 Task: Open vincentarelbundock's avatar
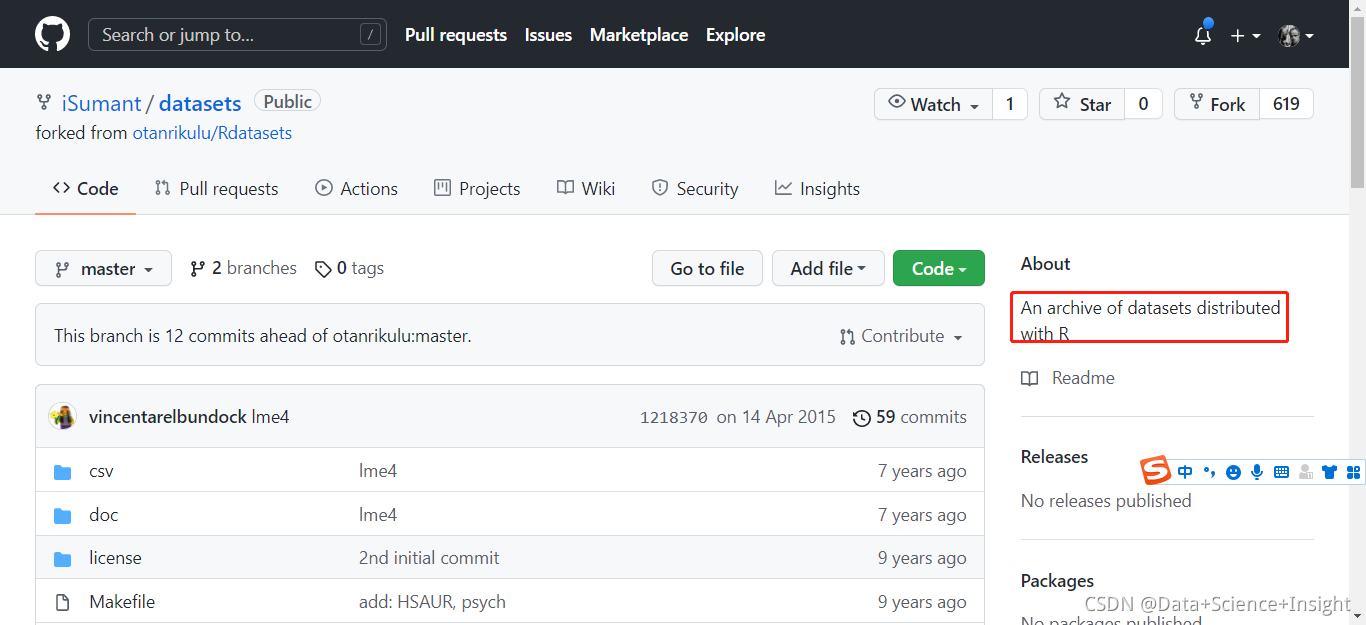pos(63,417)
